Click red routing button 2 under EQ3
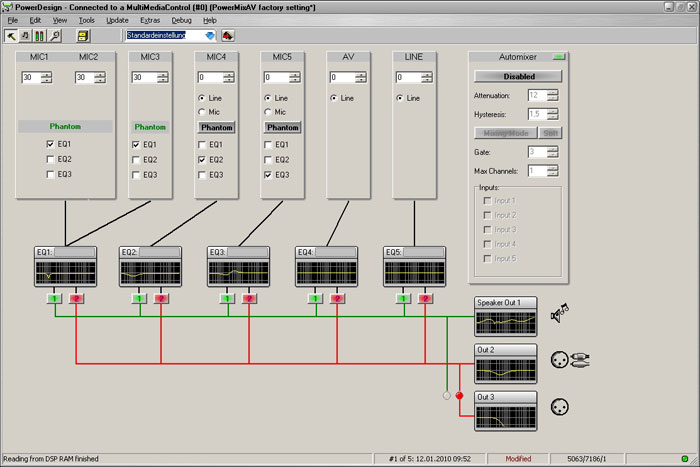 (x=247, y=297)
